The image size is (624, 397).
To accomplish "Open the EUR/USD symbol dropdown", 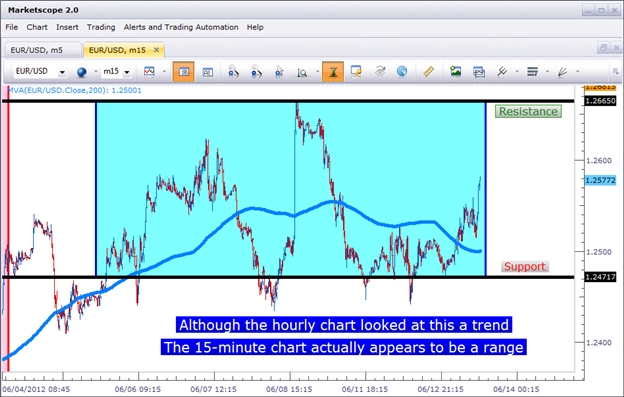I will point(62,72).
